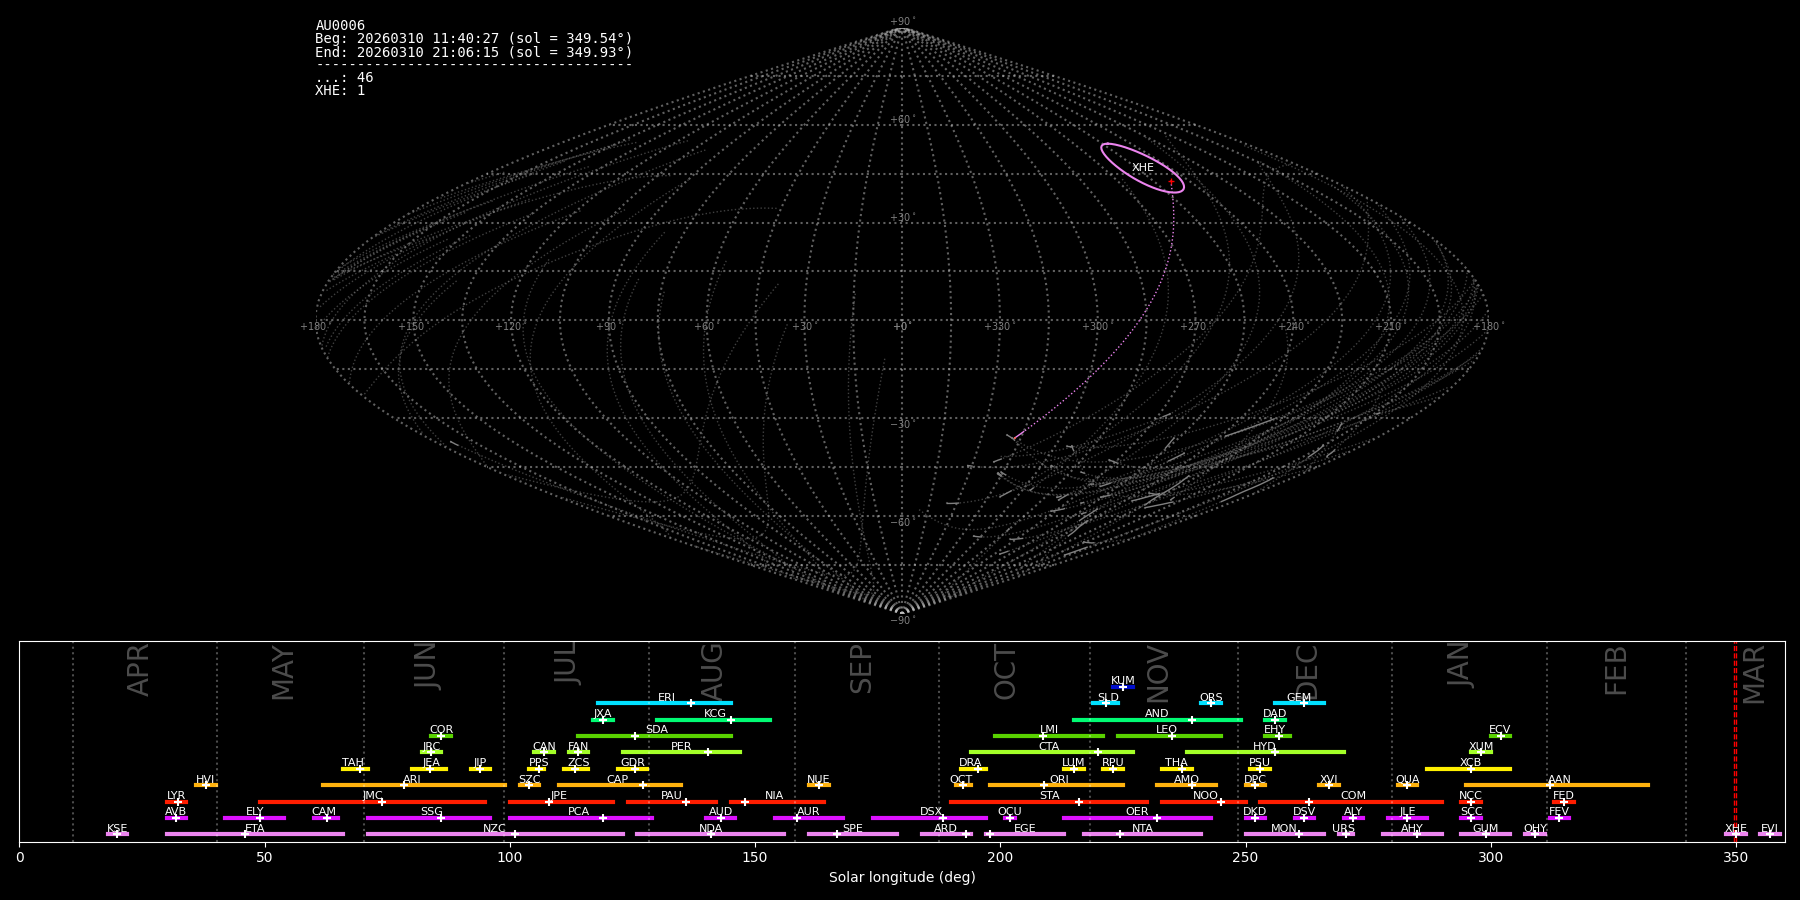
Task: Select the NTA shower bar
Action: pyautogui.click(x=1142, y=834)
